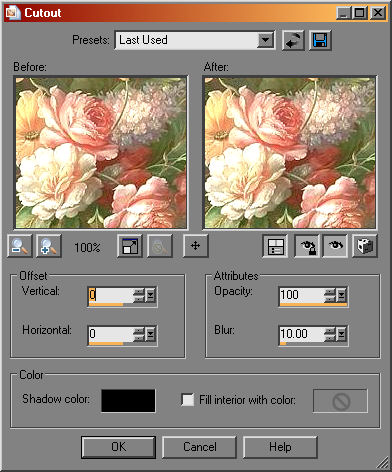Click in the Blur value field

[x=302, y=333]
